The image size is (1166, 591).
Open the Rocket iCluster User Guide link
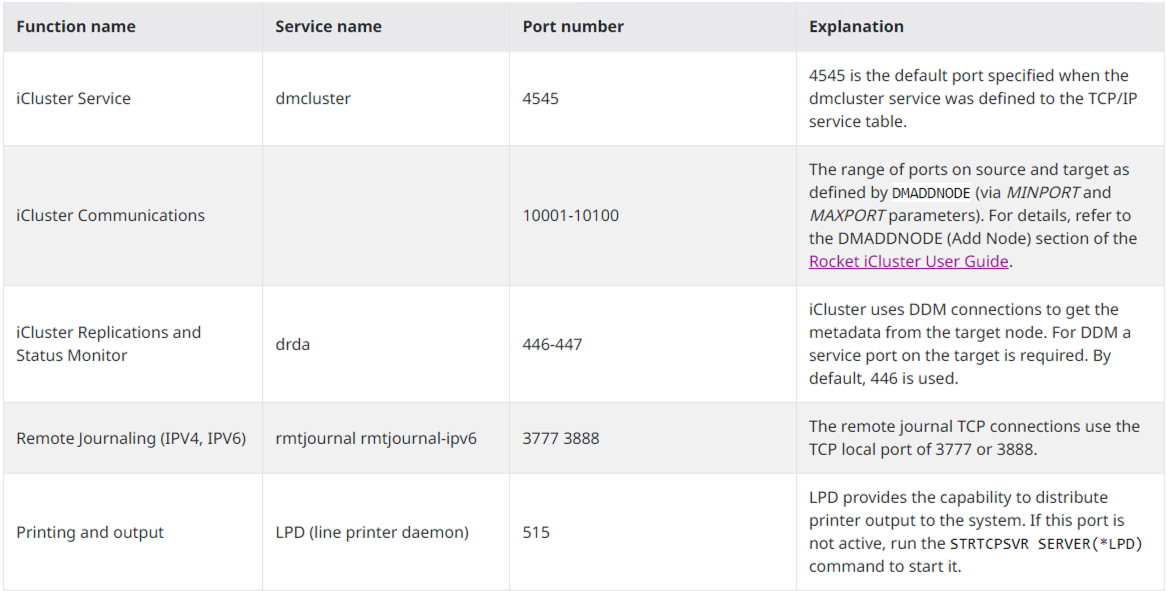point(909,262)
